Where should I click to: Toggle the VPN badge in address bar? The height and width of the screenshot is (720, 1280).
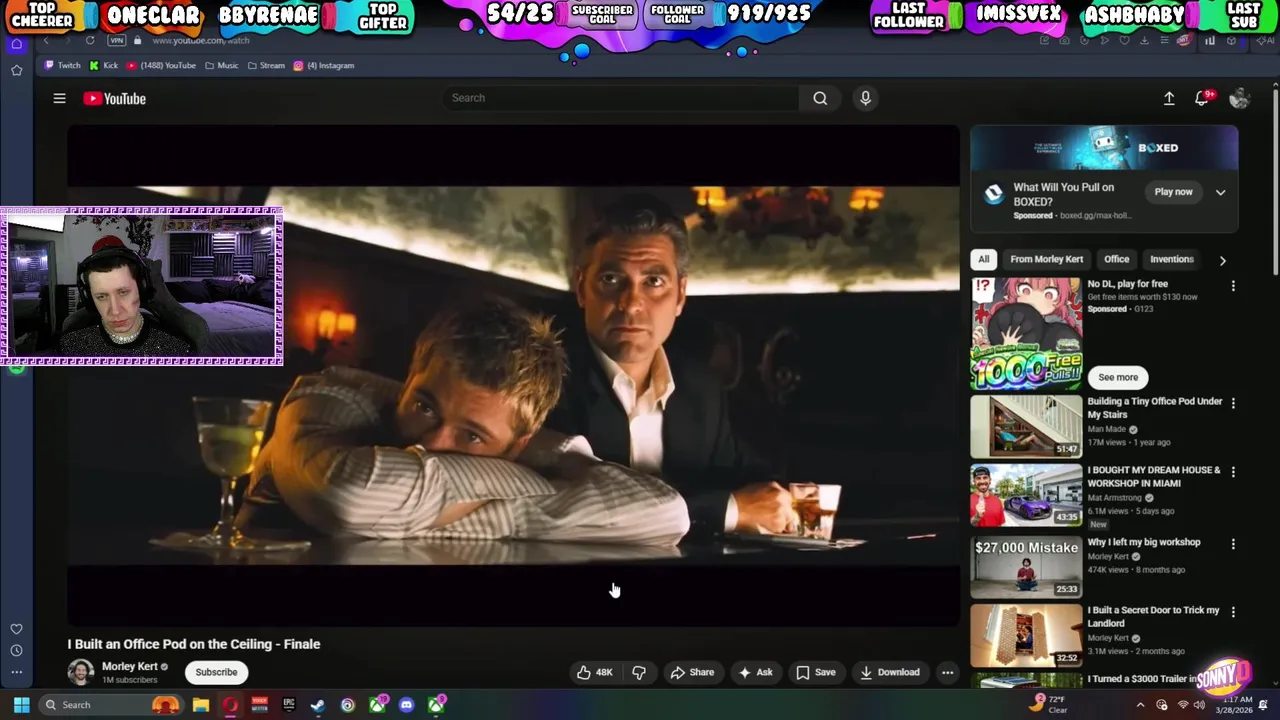pos(117,40)
